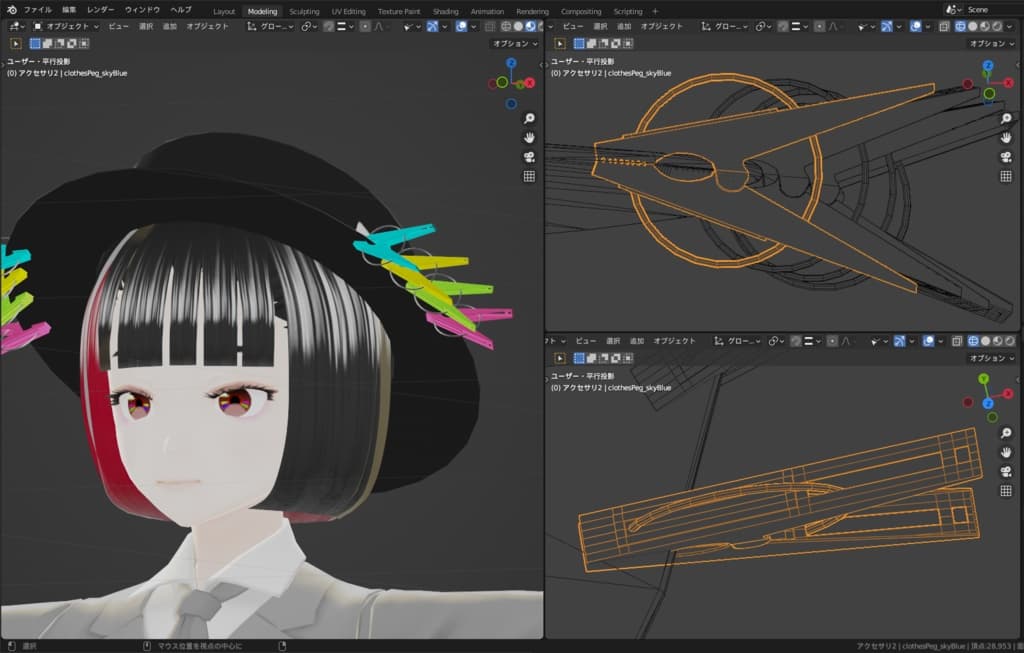Open the オブジェクト mode dropdown in left viewport
The width and height of the screenshot is (1024, 653).
65,26
